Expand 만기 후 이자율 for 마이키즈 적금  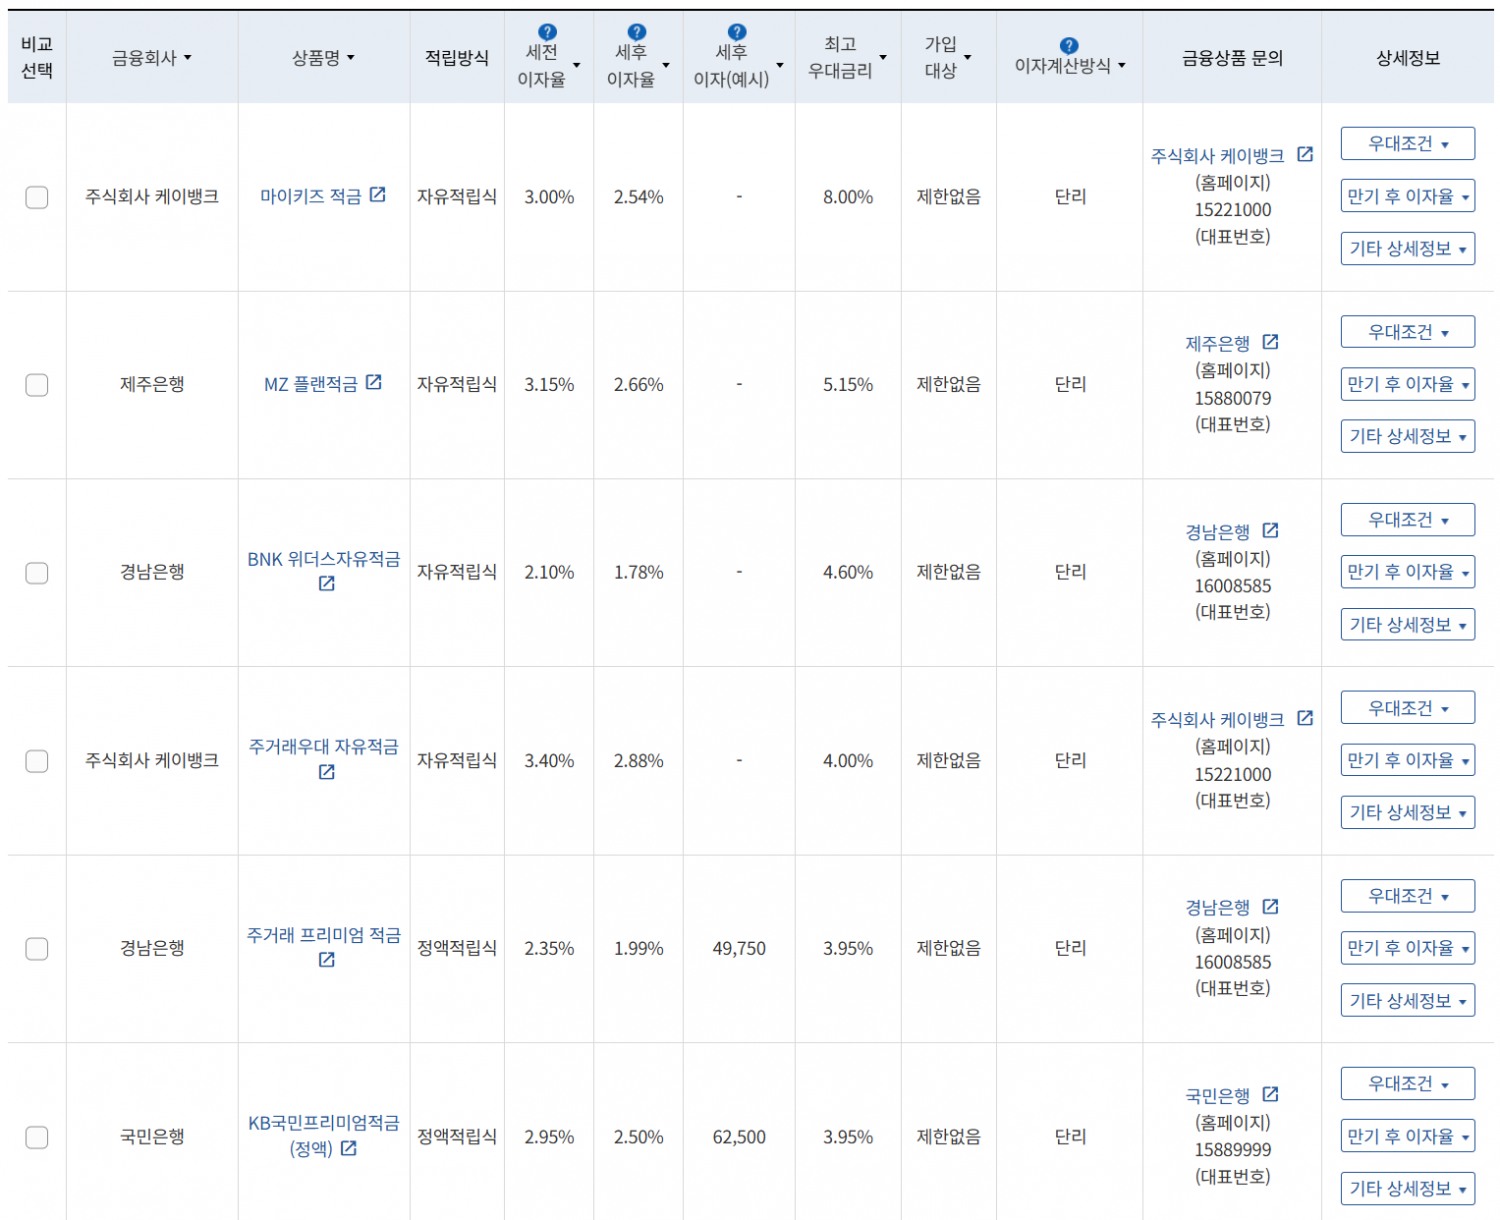[1408, 196]
